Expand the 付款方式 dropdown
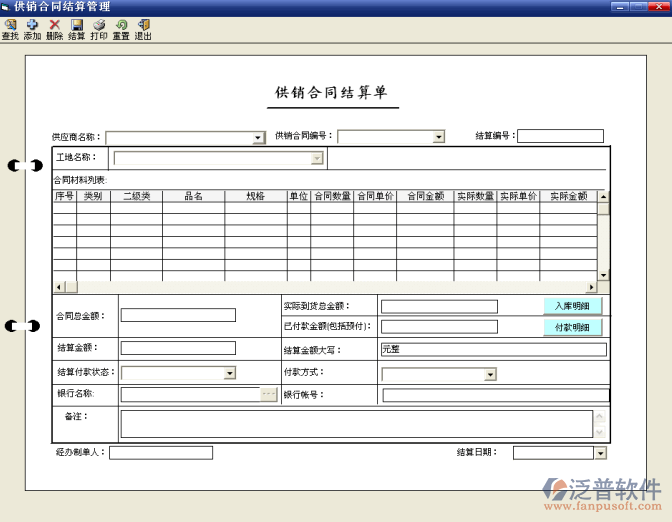 490,374
